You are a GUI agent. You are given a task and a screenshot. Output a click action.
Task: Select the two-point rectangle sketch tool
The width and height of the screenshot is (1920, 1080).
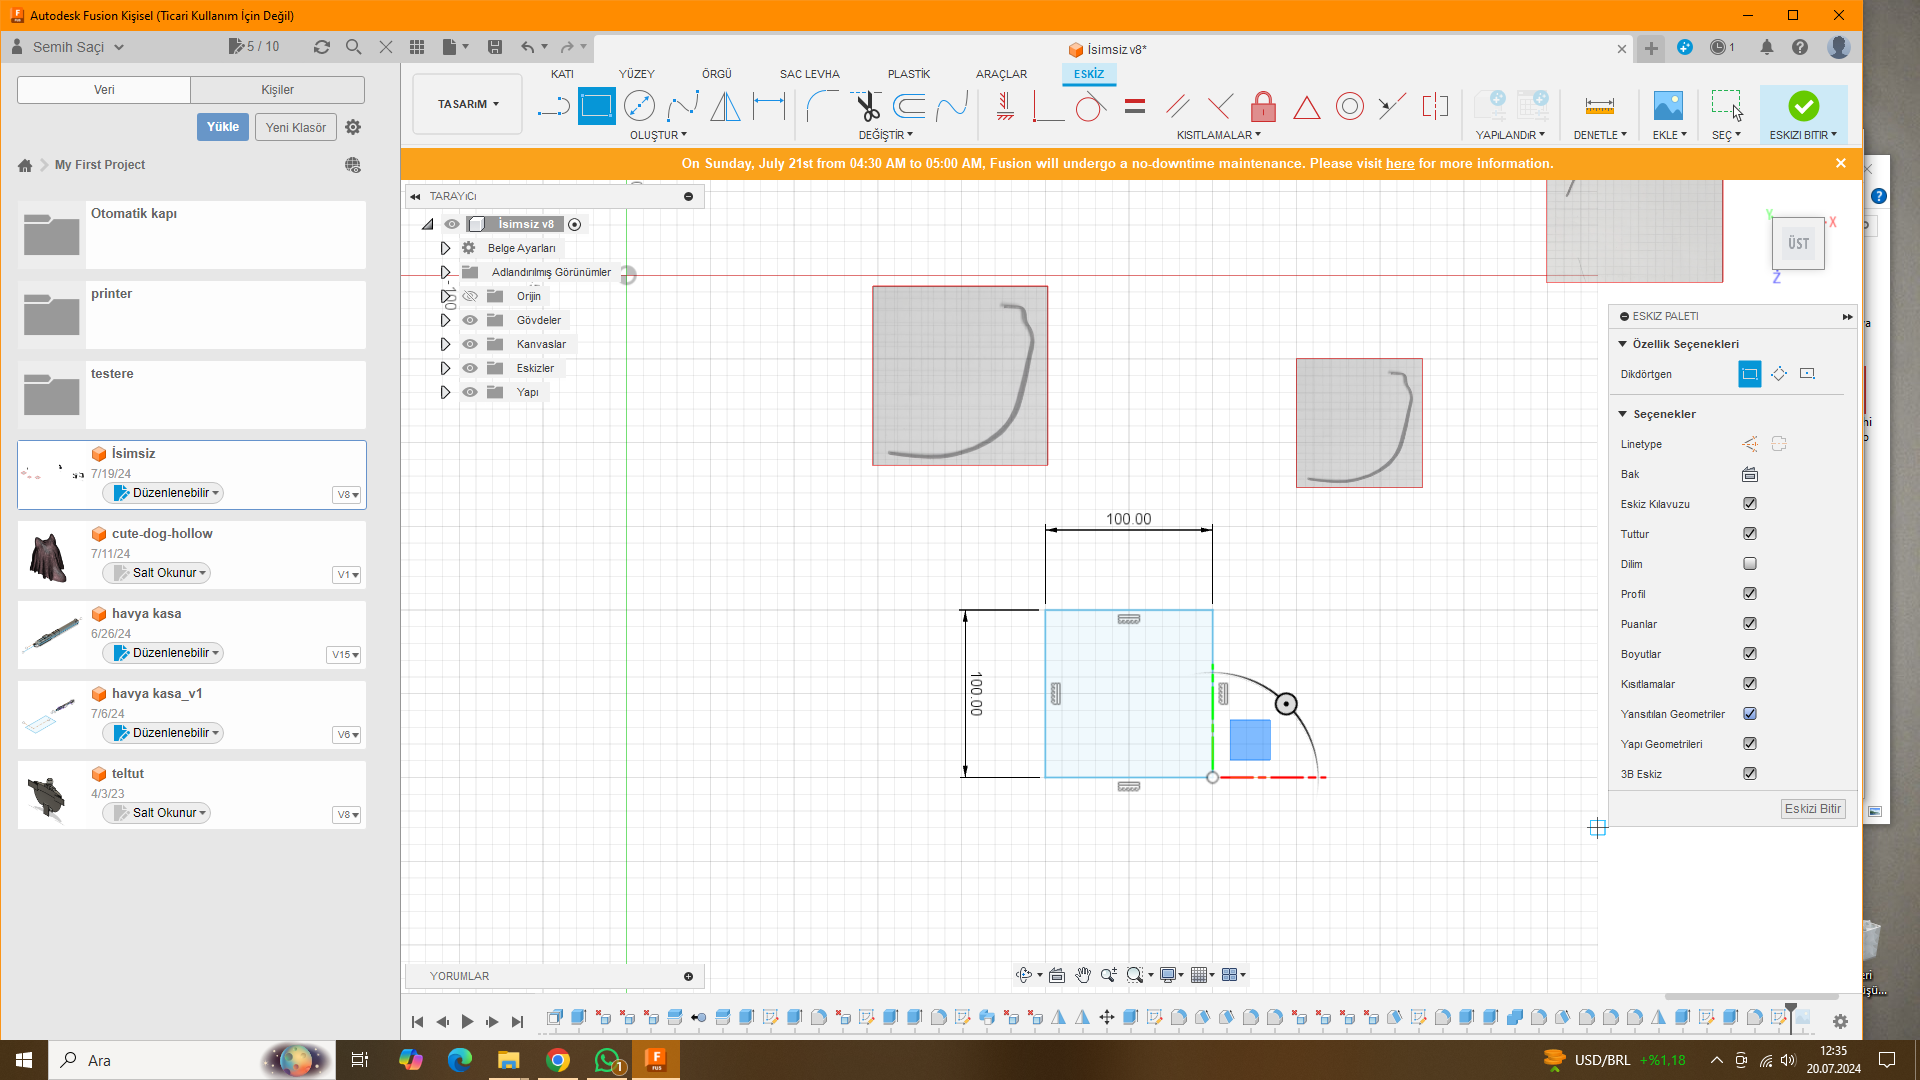(x=596, y=106)
